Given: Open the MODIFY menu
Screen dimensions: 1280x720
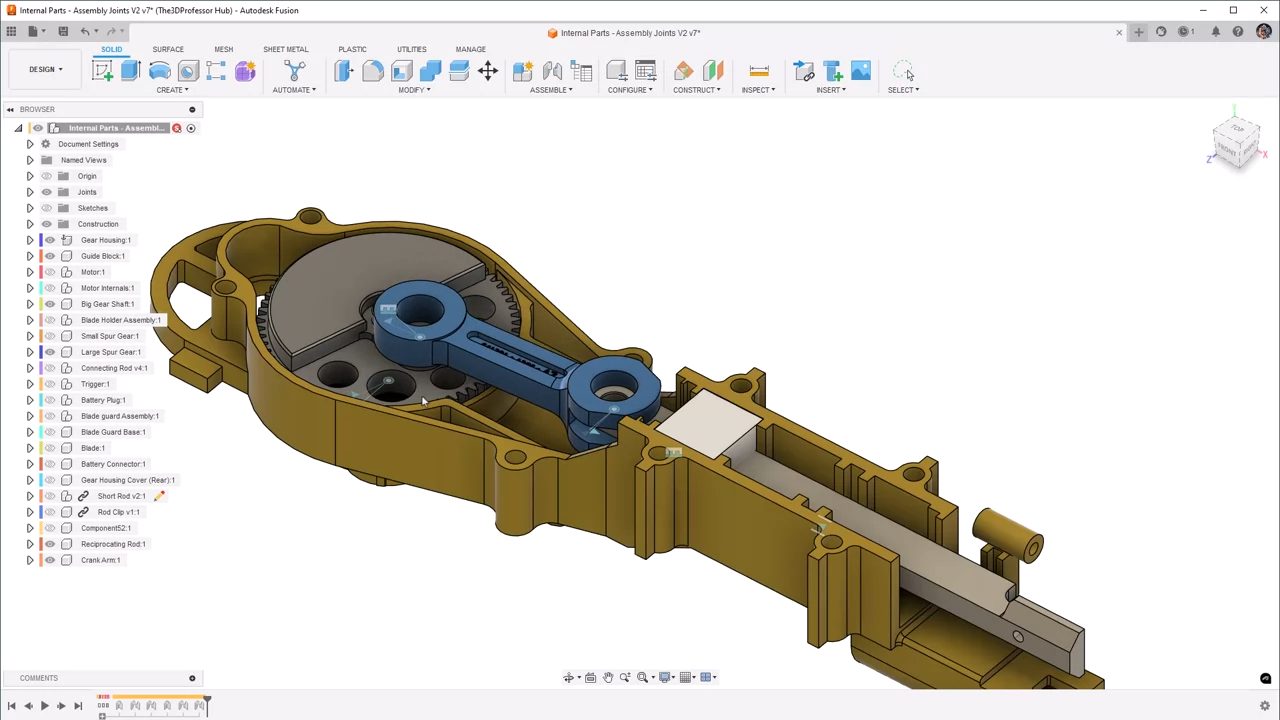Looking at the screenshot, I should point(414,90).
